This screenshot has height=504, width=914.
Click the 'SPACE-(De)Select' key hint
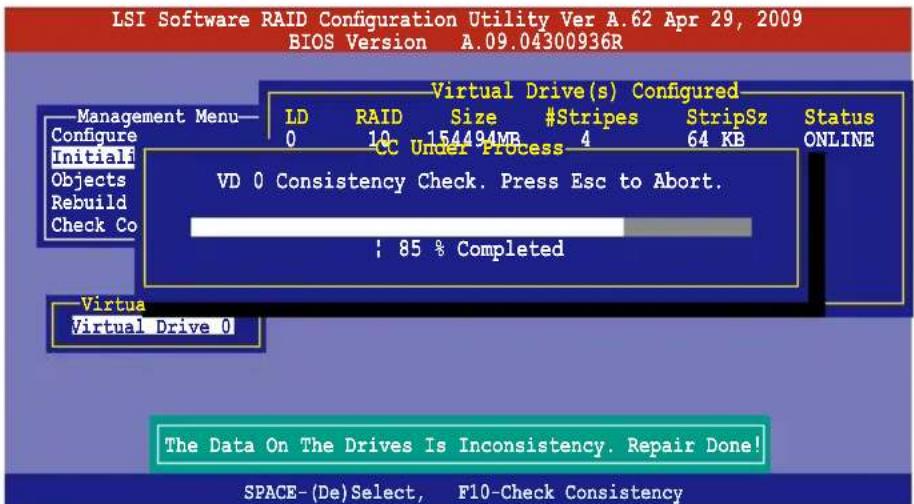coord(334,493)
